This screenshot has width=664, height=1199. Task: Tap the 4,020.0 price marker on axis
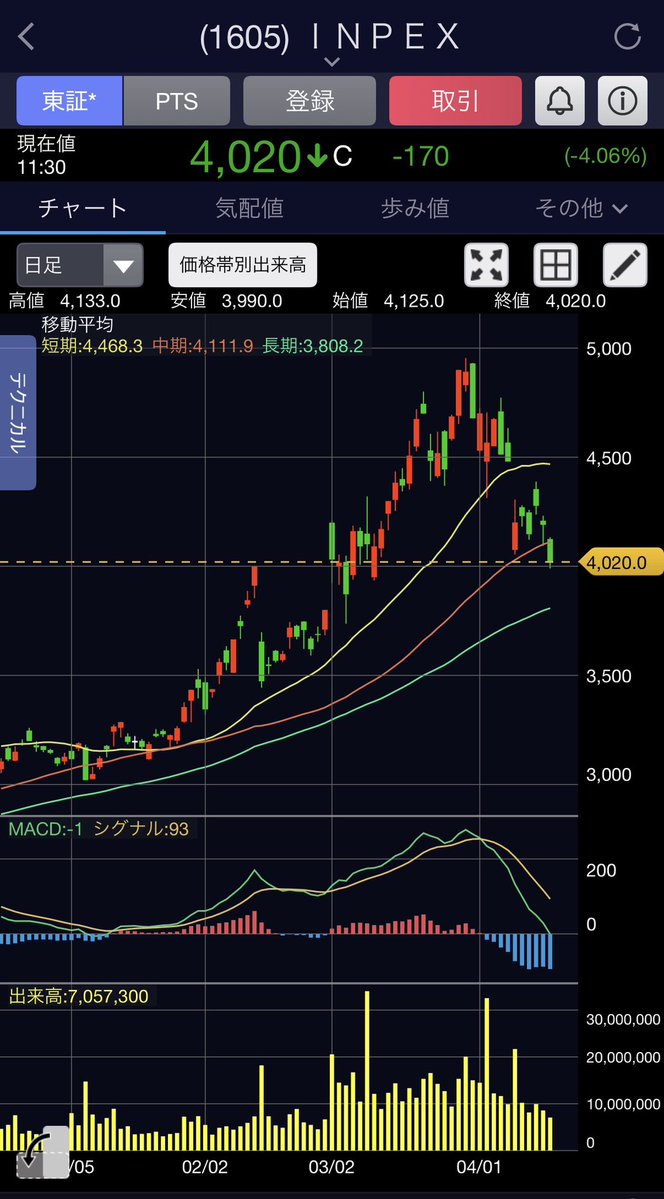(x=623, y=564)
